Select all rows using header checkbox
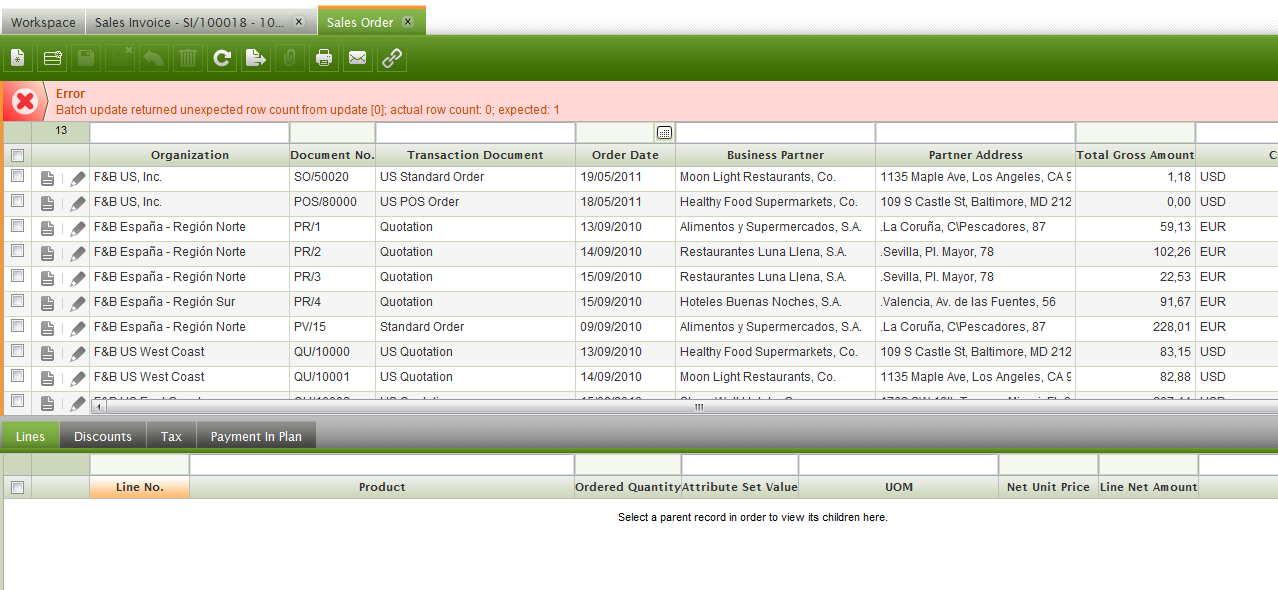The width and height of the screenshot is (1278, 590). (17, 155)
